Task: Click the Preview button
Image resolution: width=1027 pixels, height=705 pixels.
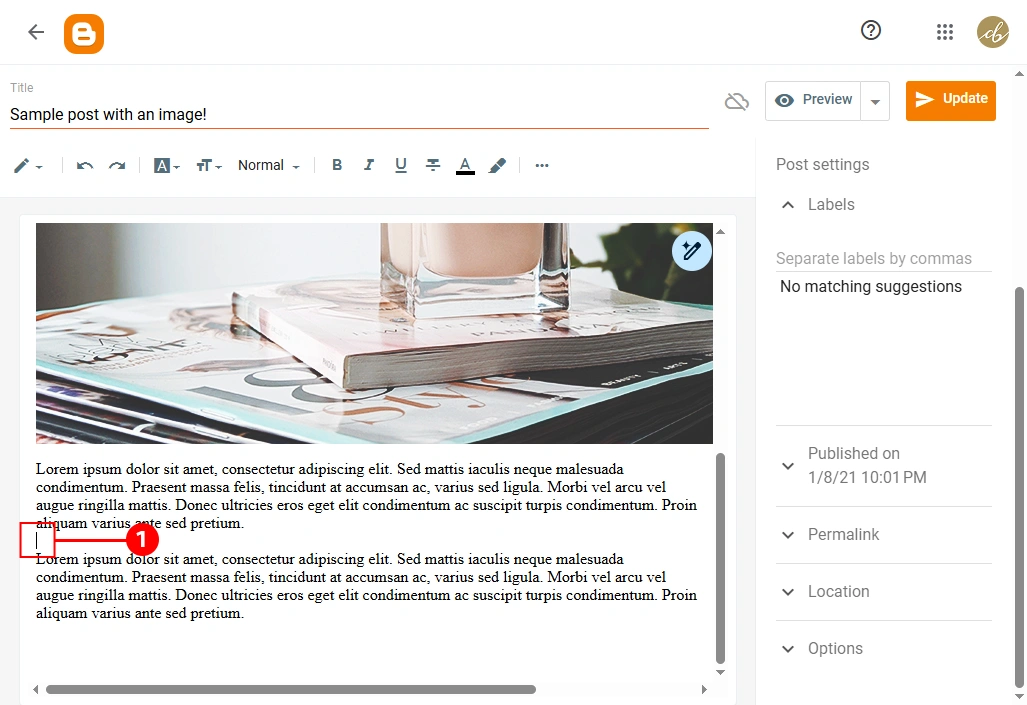Action: click(x=813, y=100)
